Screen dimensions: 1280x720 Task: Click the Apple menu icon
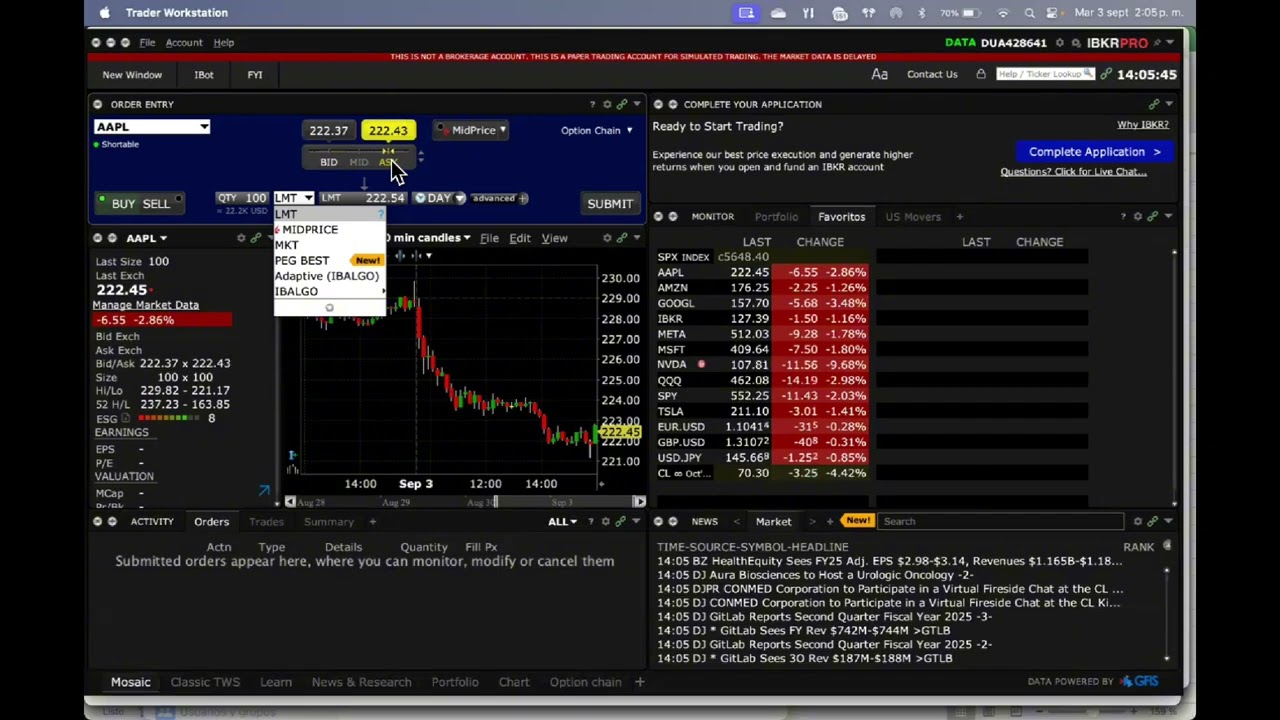105,13
